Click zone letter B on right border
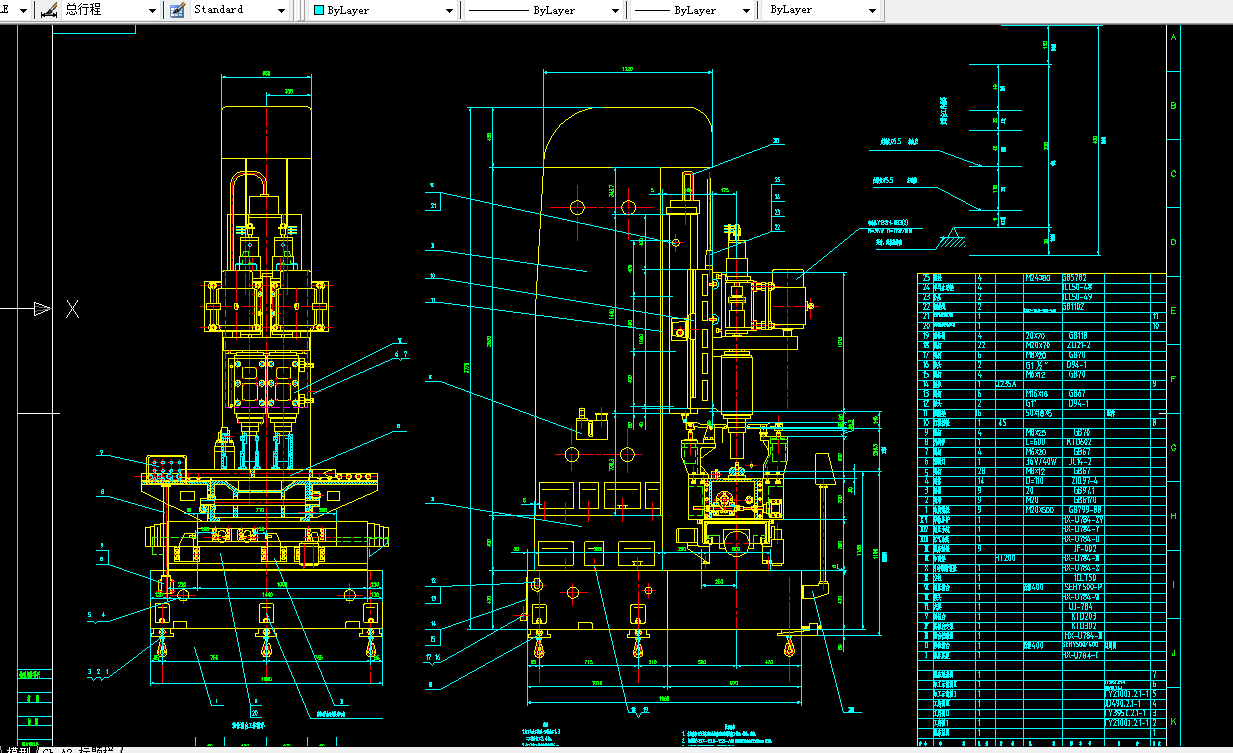 pyautogui.click(x=1173, y=105)
